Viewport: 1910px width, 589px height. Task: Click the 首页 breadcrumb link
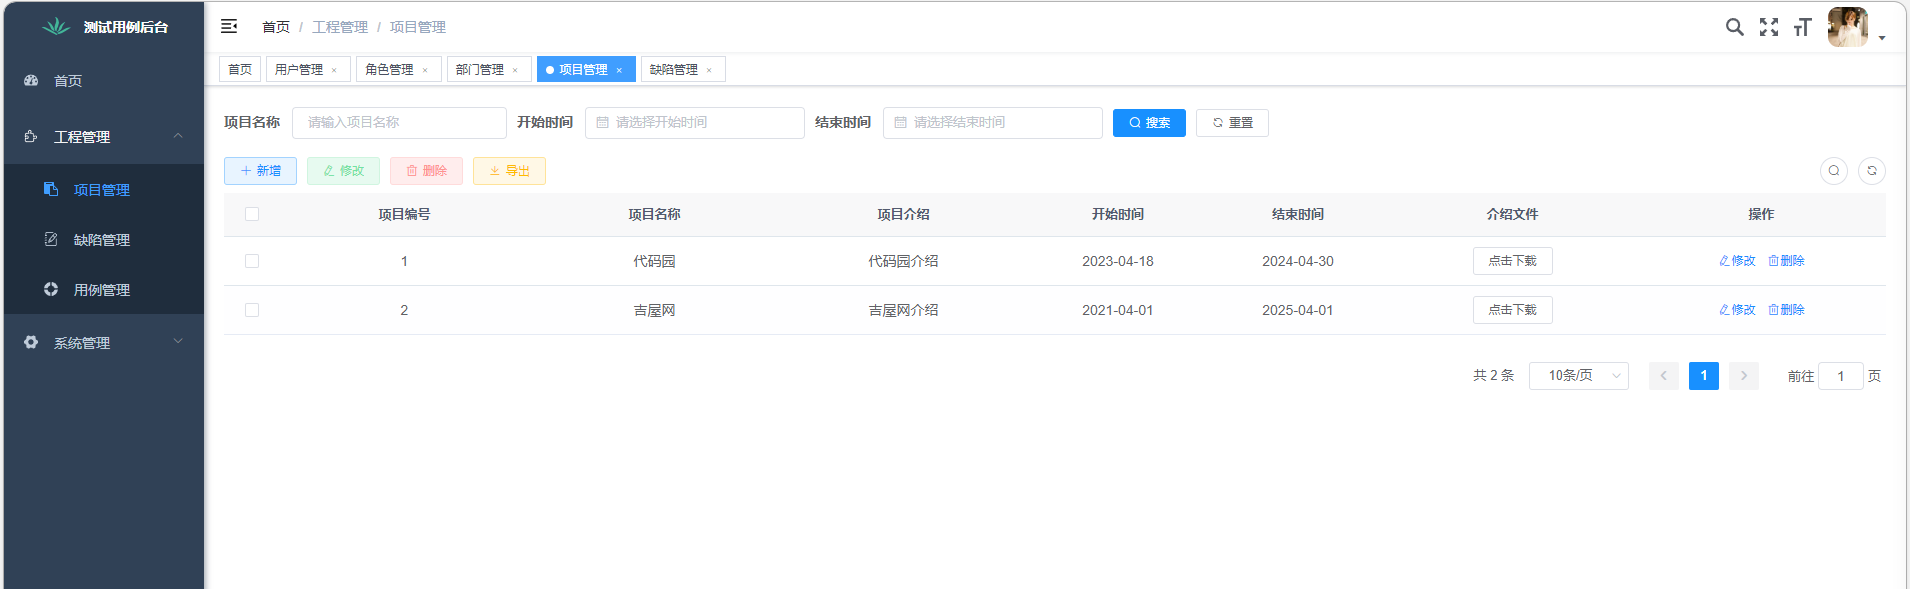pos(276,27)
